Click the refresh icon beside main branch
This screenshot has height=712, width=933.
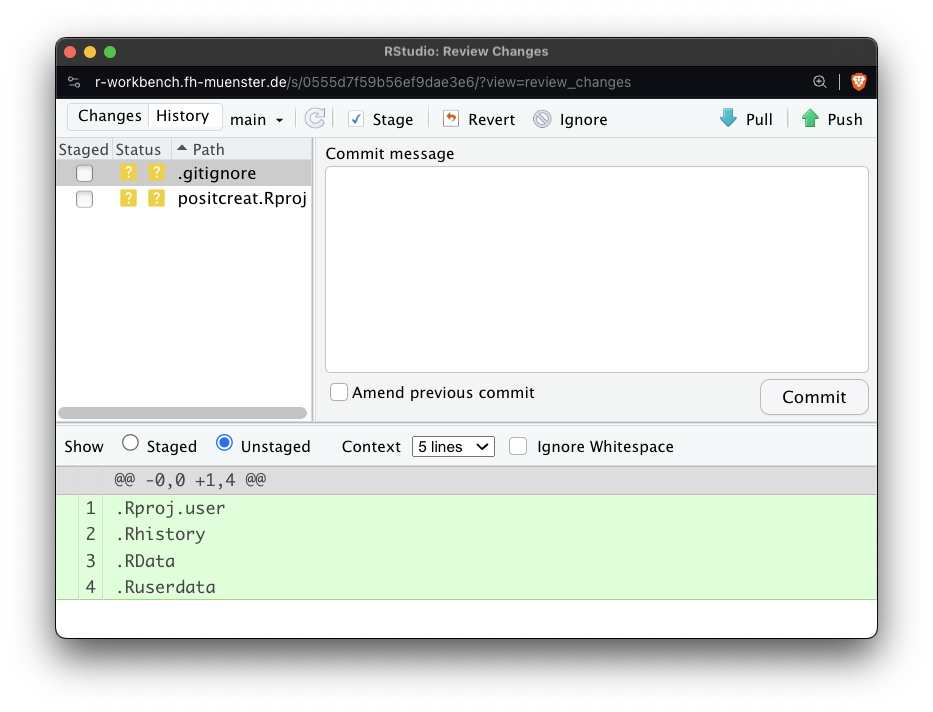(315, 119)
